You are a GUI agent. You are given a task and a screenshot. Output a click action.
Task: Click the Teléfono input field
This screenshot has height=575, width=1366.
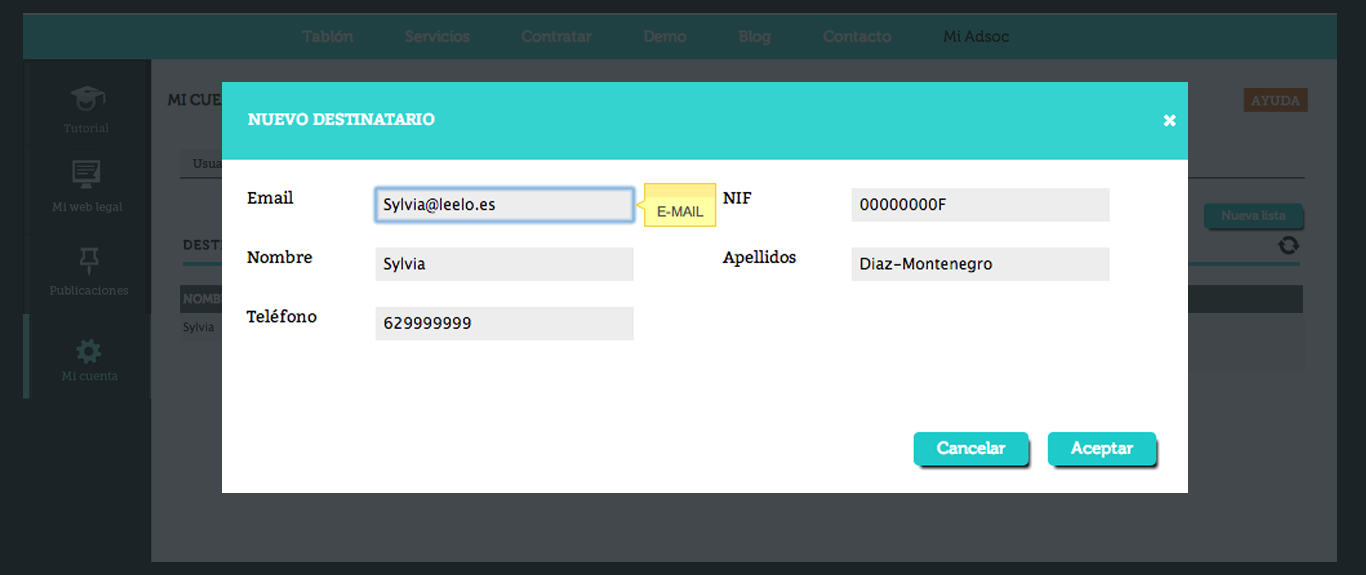pyautogui.click(x=504, y=323)
